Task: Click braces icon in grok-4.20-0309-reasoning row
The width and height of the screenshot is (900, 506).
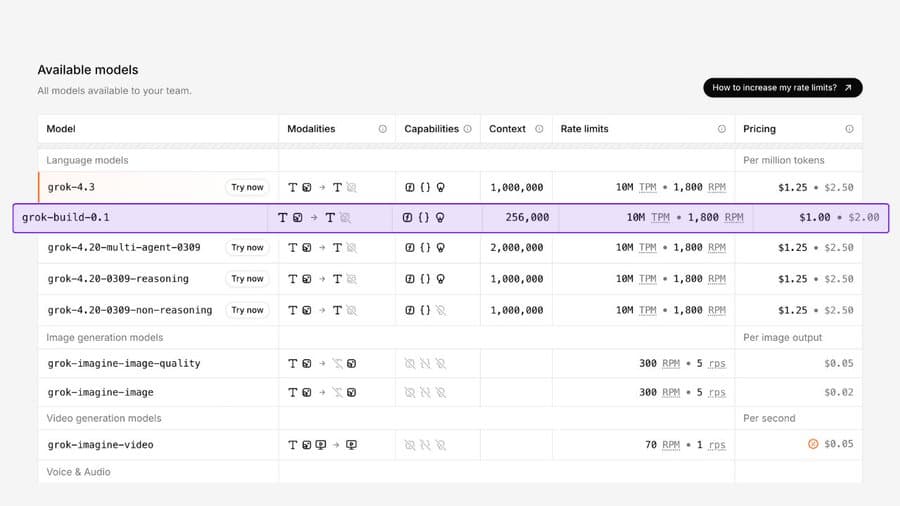Action: (425, 279)
